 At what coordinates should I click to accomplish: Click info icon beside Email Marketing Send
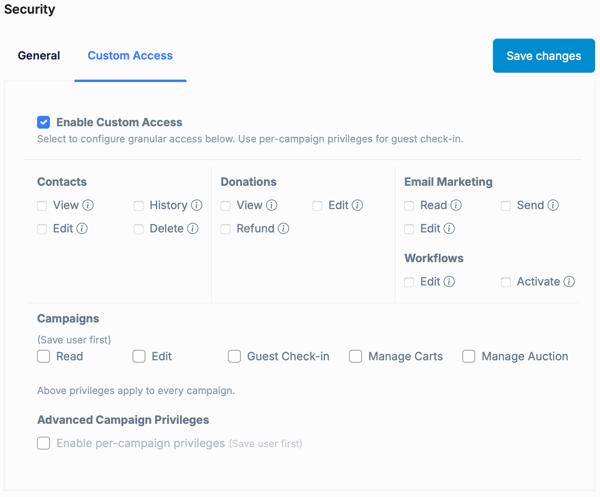coord(553,205)
